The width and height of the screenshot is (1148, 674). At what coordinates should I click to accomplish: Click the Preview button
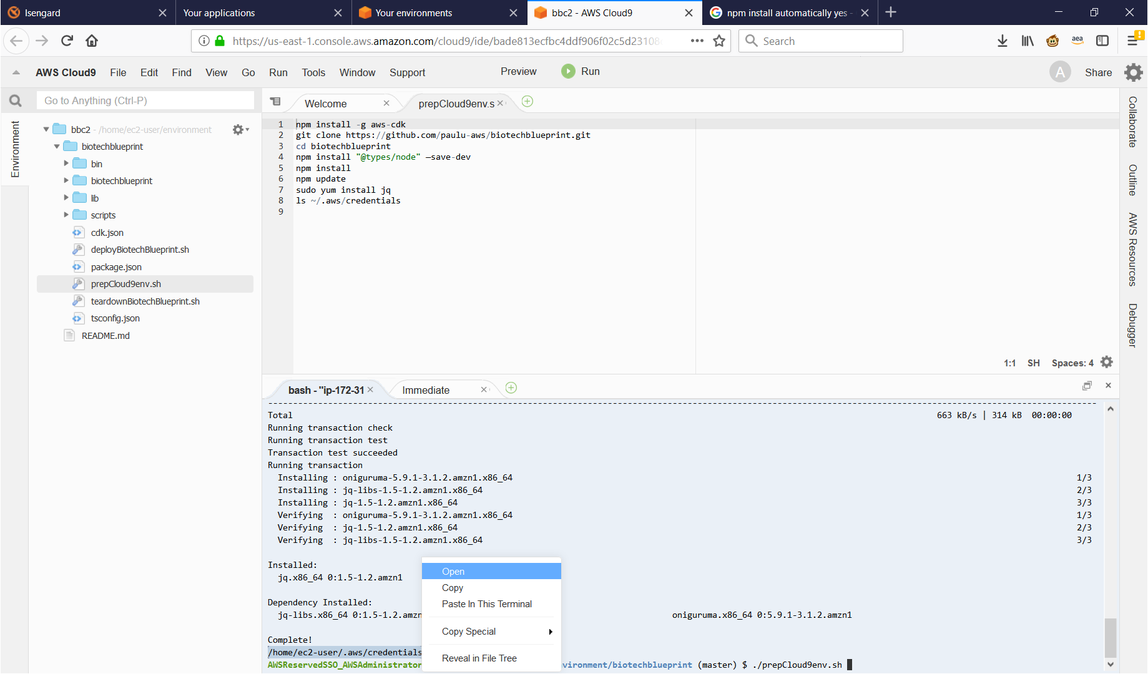518,71
